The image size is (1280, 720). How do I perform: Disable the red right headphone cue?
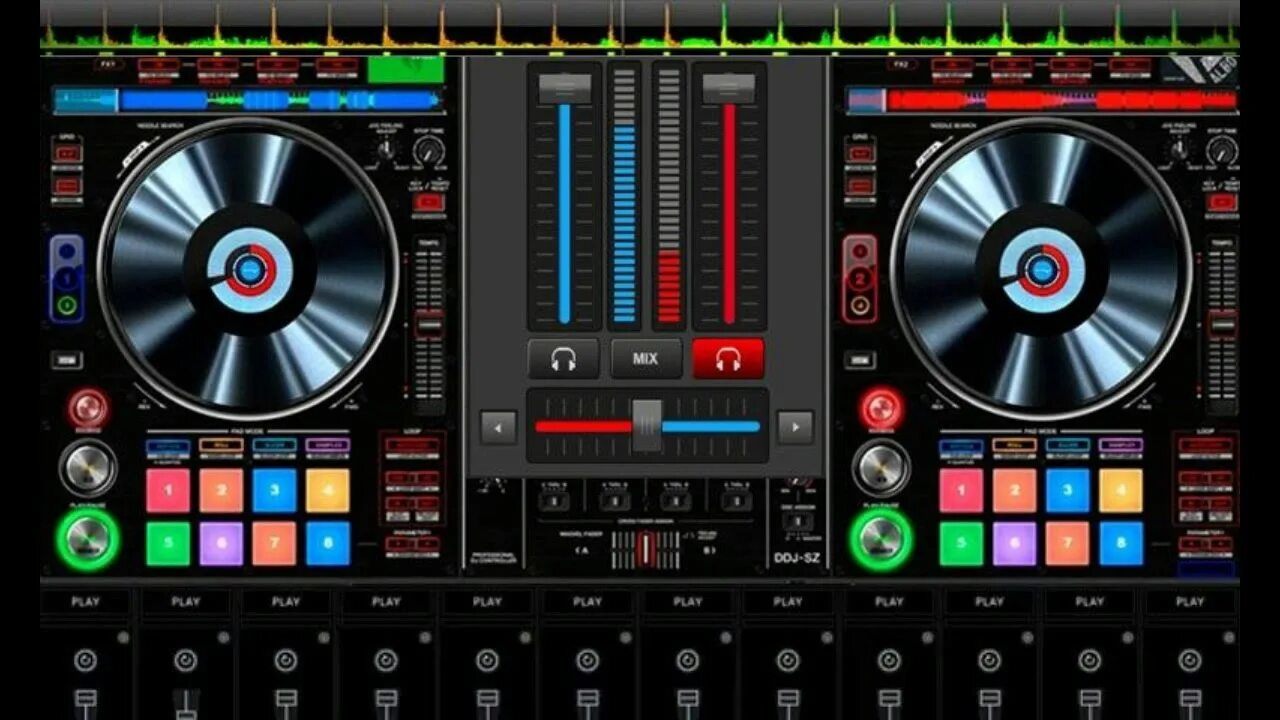pos(728,359)
